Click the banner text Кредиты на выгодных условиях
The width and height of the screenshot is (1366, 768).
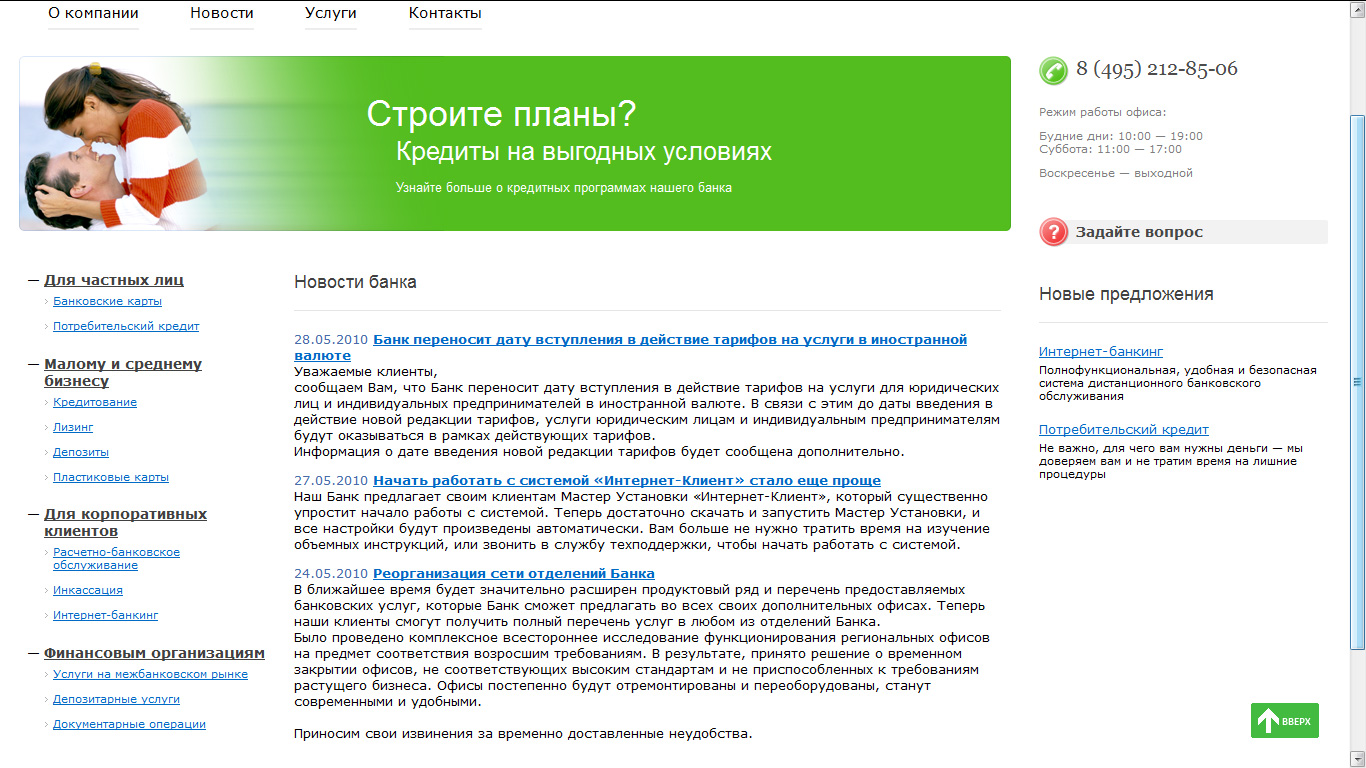[584, 152]
